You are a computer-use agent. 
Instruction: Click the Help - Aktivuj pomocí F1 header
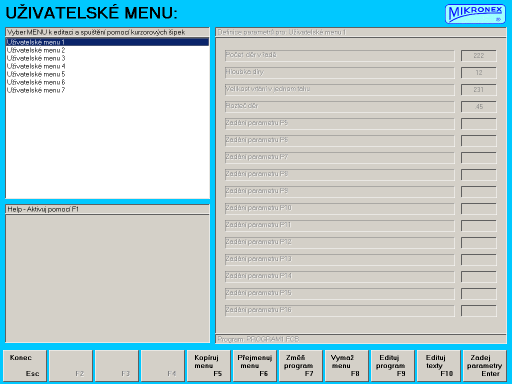coord(107,209)
